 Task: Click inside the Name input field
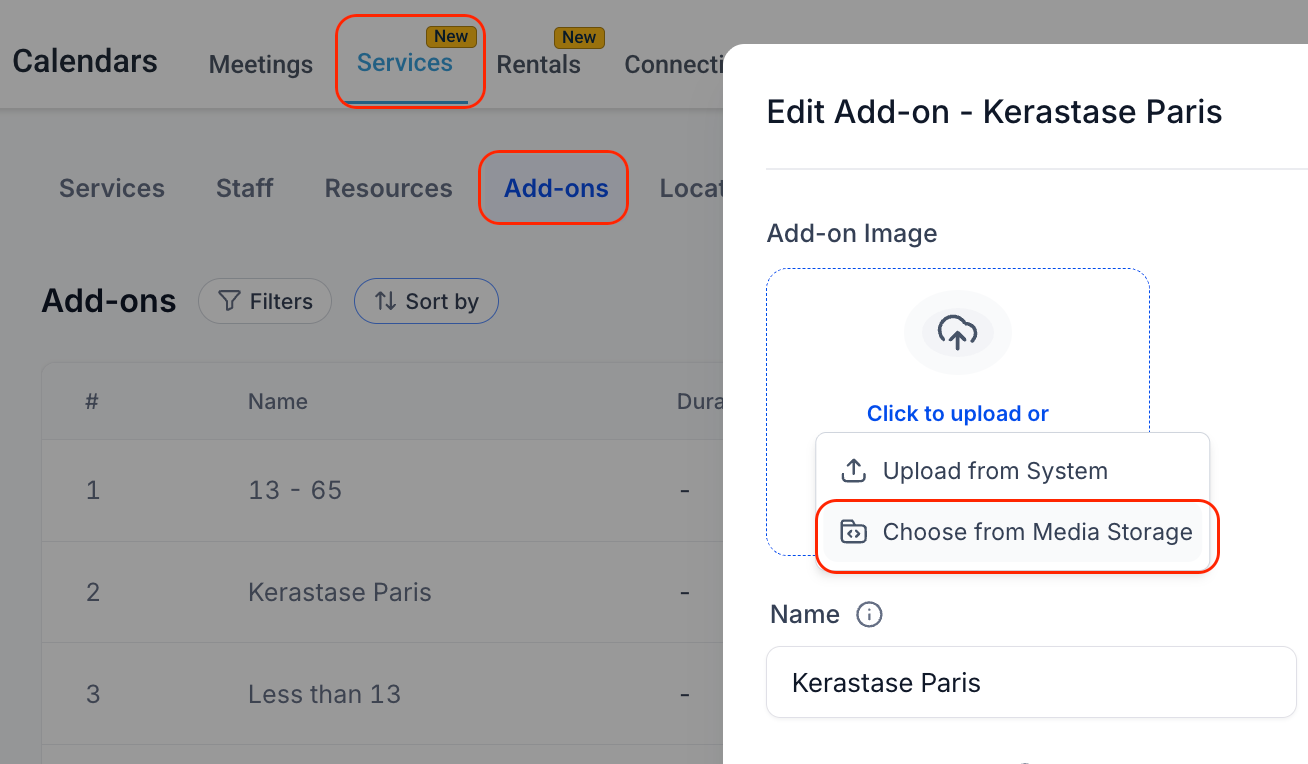(1031, 682)
